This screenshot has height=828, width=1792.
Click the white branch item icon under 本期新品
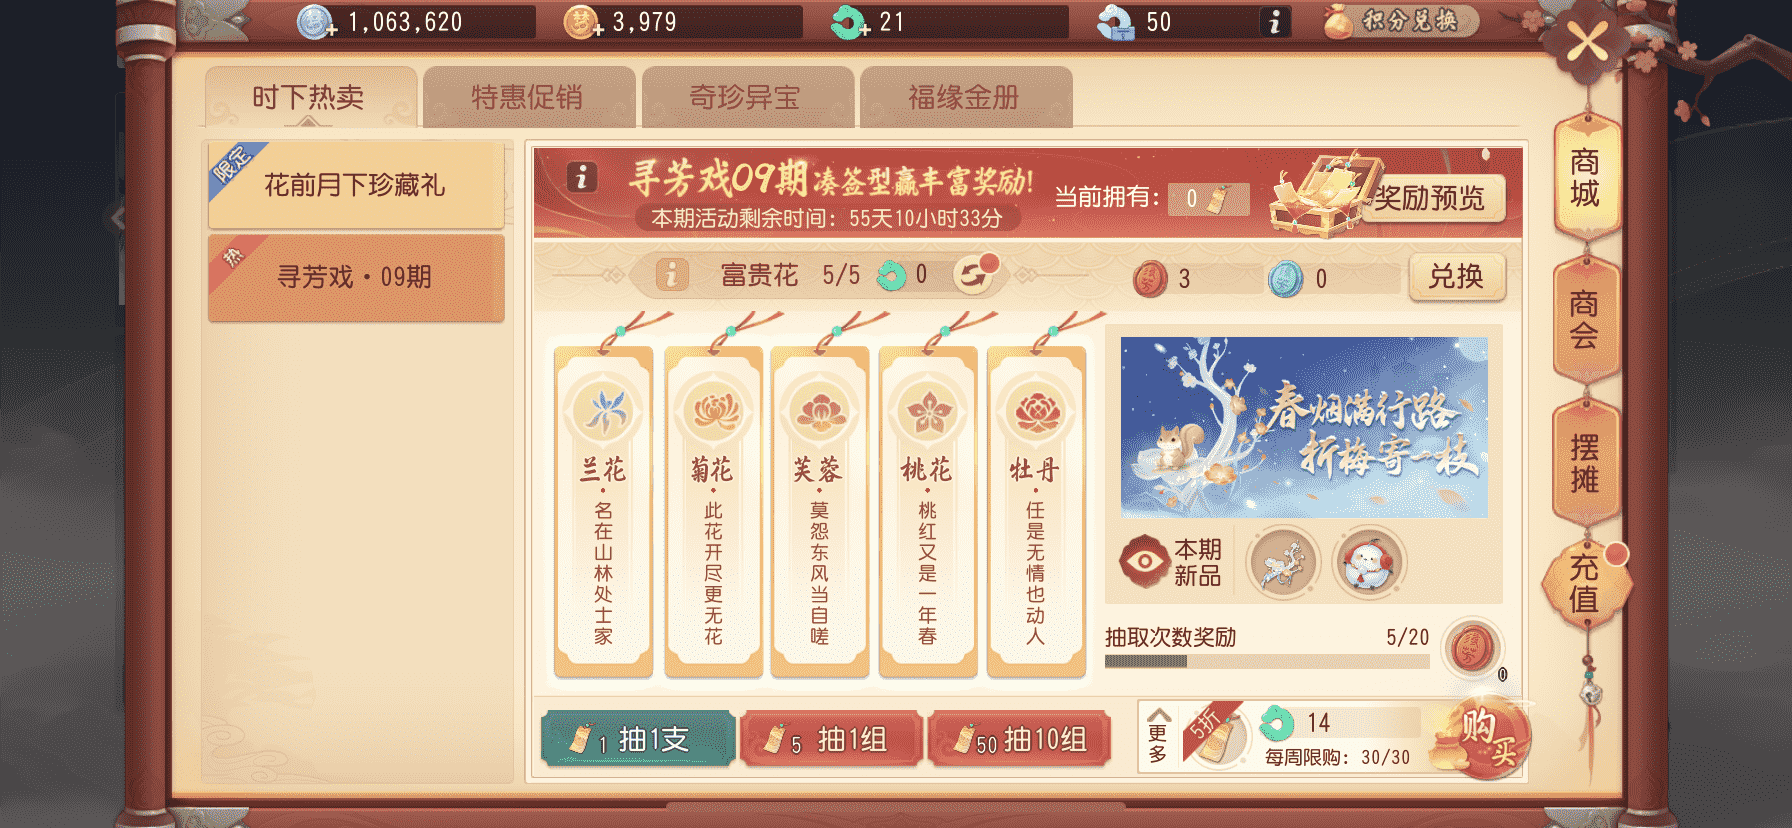(x=1283, y=563)
